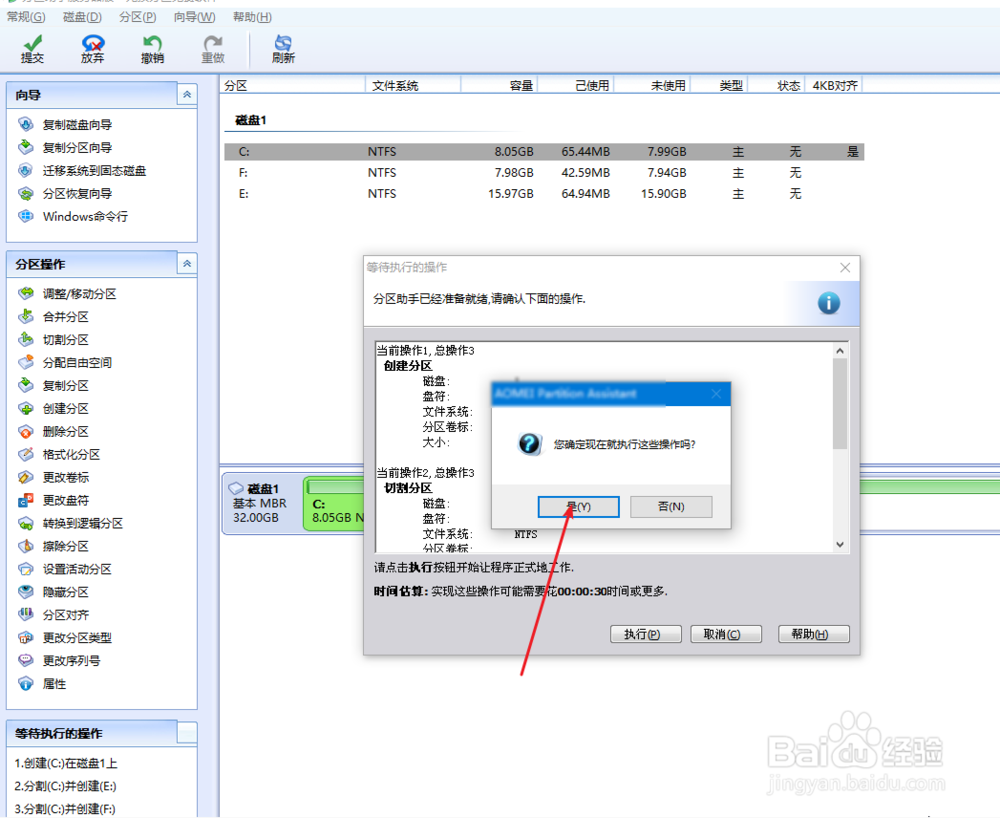Screen dimensions: 1000x818
Task: Close the 等待执行的操作 dialog
Action: point(845,268)
